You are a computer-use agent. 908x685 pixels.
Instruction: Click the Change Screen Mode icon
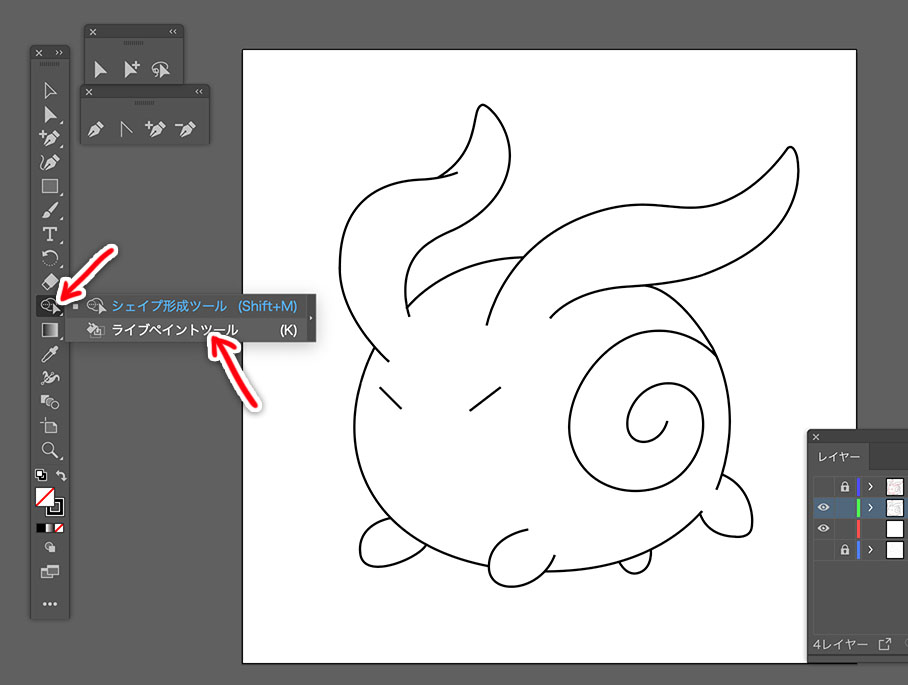pyautogui.click(x=50, y=572)
